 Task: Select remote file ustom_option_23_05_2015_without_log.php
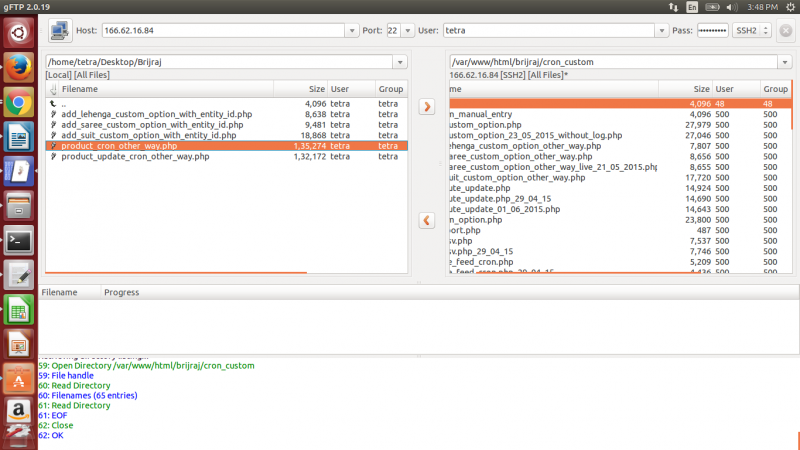620,135
